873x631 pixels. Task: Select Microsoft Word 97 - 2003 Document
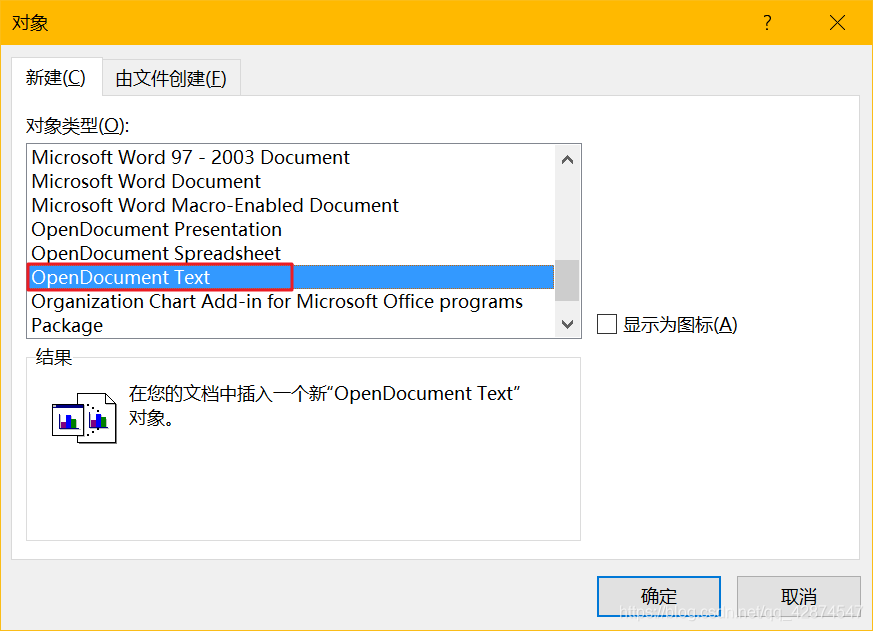(291, 158)
